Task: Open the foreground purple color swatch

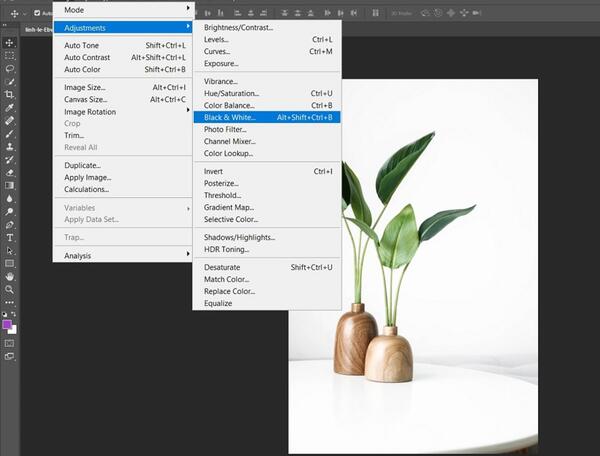Action: 7,325
